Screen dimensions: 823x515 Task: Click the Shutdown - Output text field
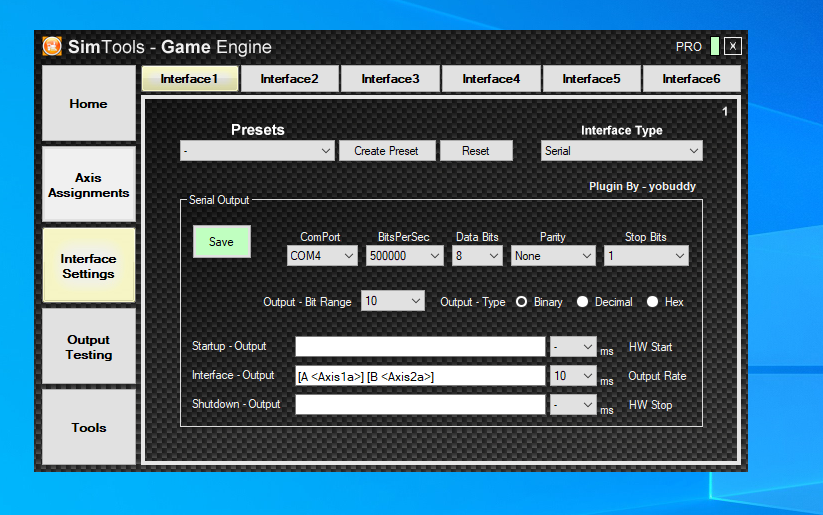tap(420, 405)
